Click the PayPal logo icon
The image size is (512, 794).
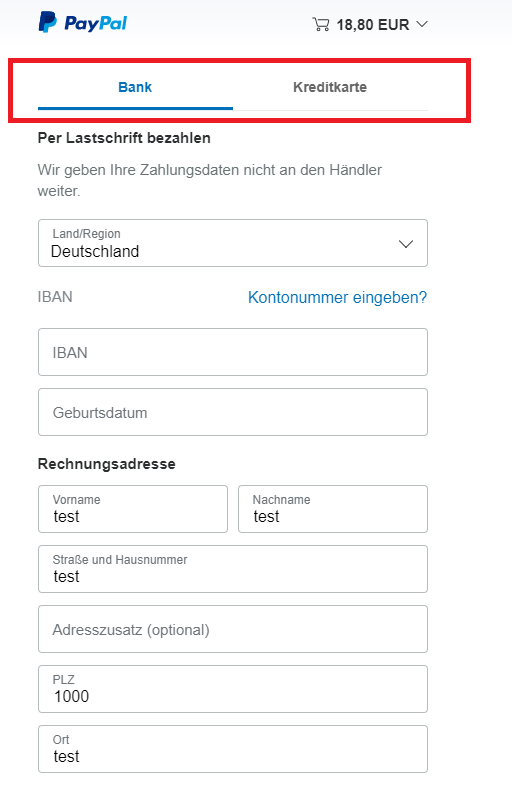[x=48, y=22]
